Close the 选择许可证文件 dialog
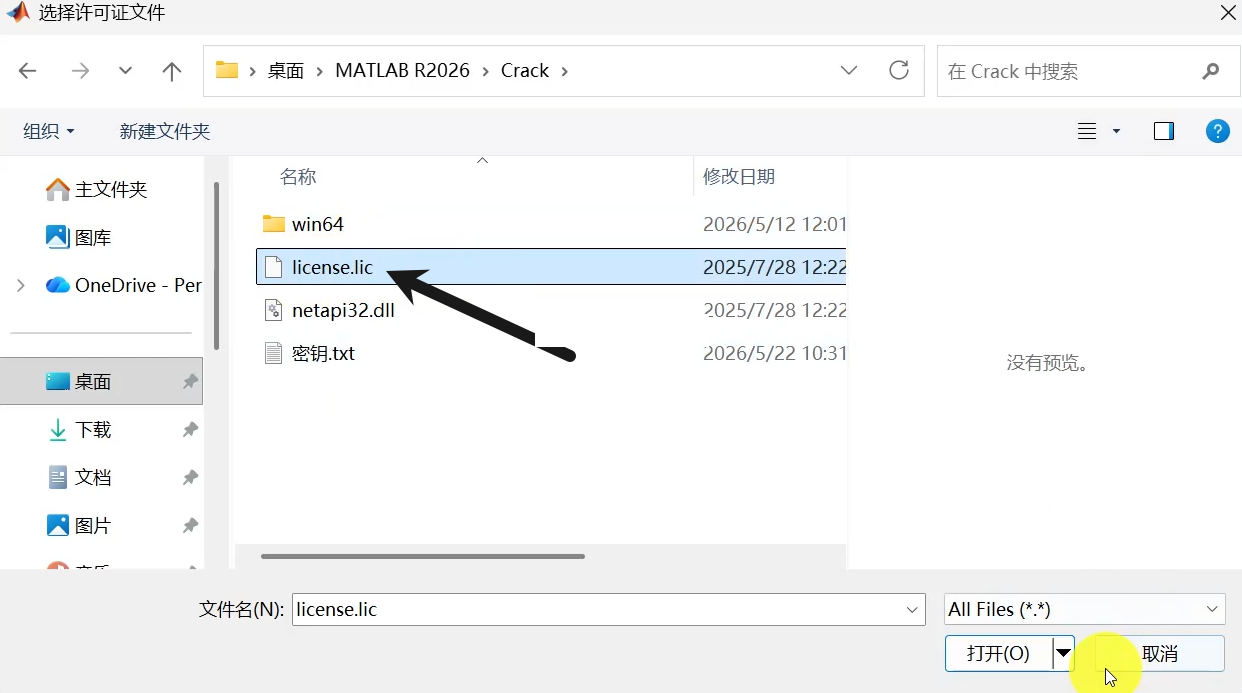The image size is (1242, 693). click(x=1228, y=12)
